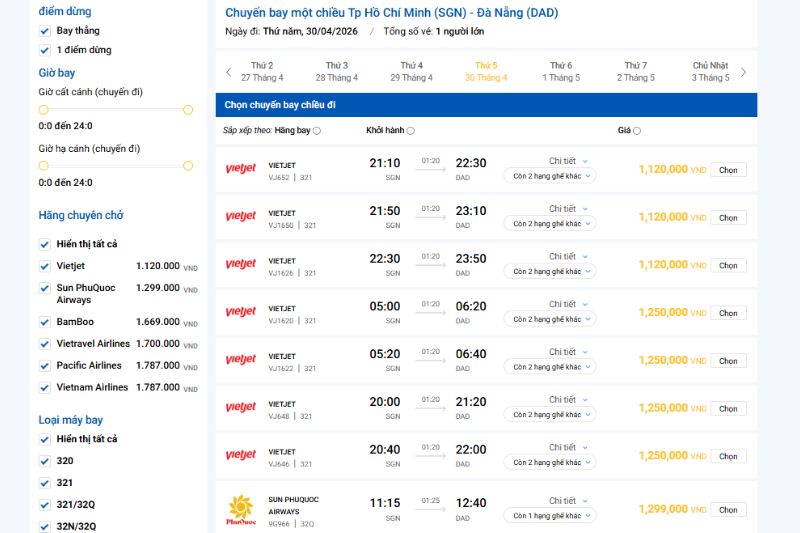This screenshot has width=800, height=533.
Task: Click Vietjet logo of the 20:40 flight
Action: coord(241,455)
